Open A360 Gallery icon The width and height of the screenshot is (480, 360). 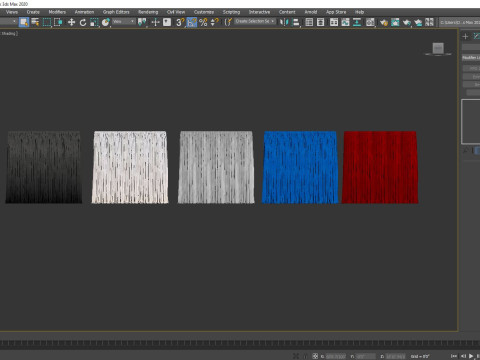(x=429, y=22)
